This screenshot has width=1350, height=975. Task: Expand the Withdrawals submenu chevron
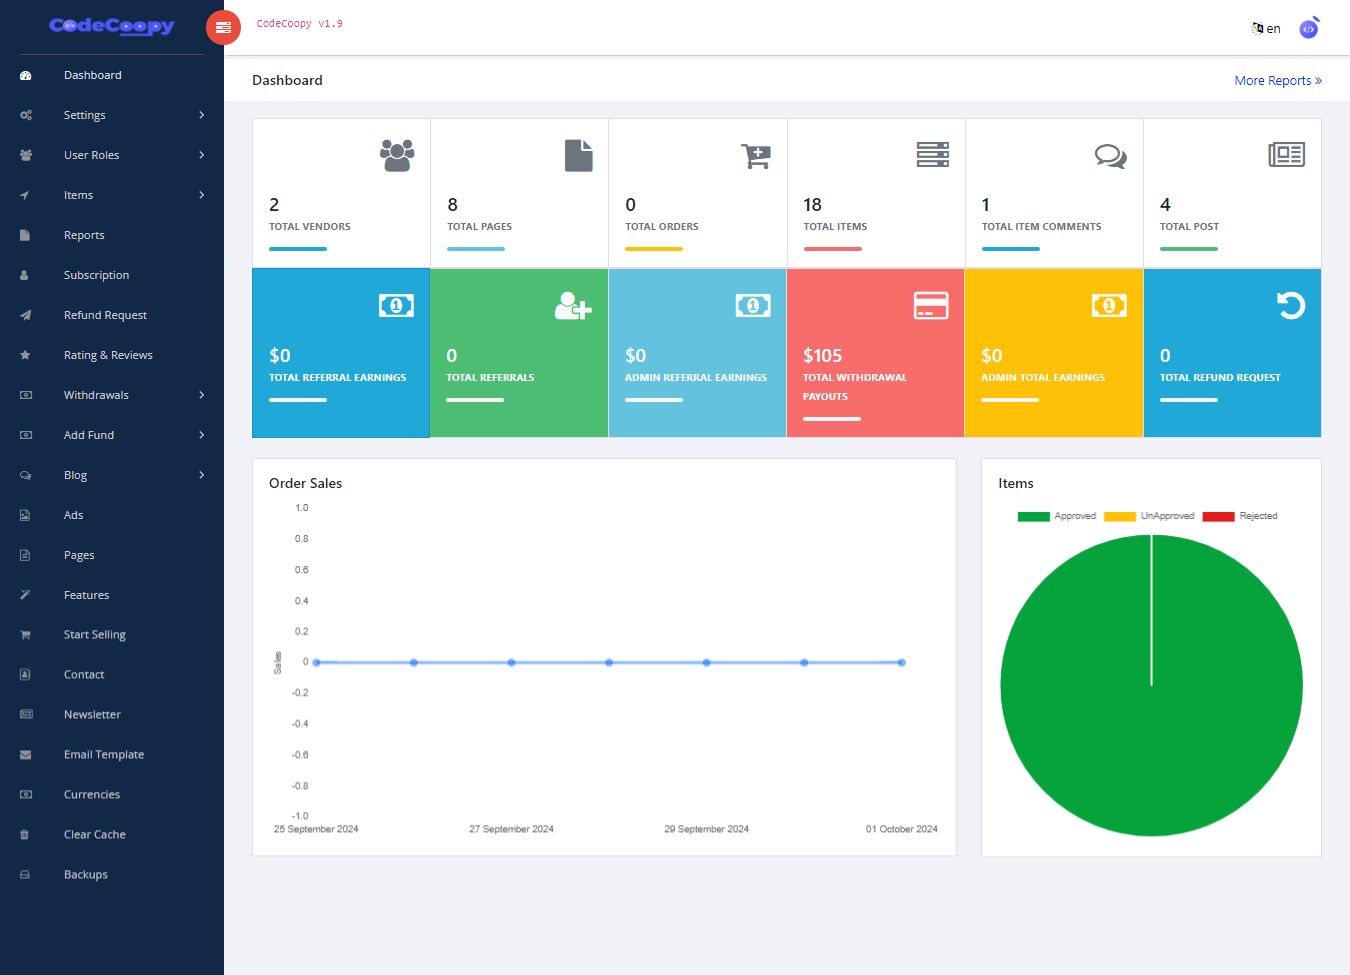[202, 395]
